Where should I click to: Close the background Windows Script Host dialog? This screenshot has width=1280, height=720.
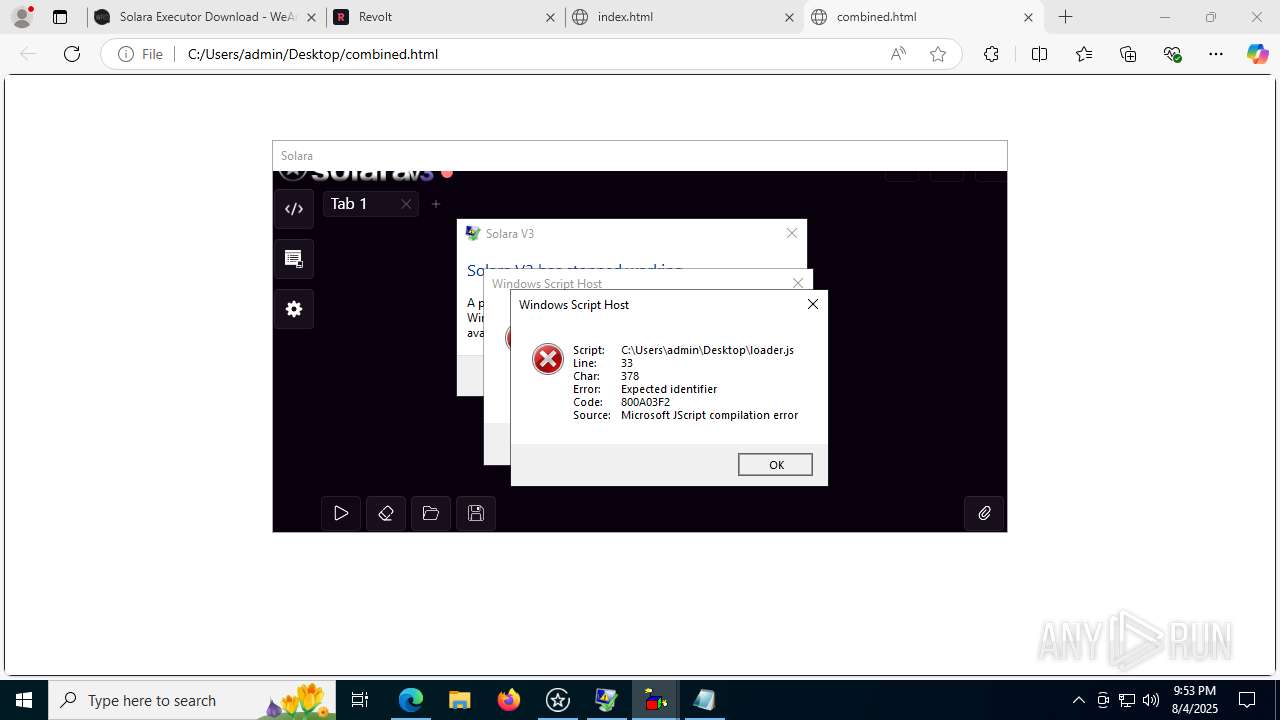click(x=798, y=283)
